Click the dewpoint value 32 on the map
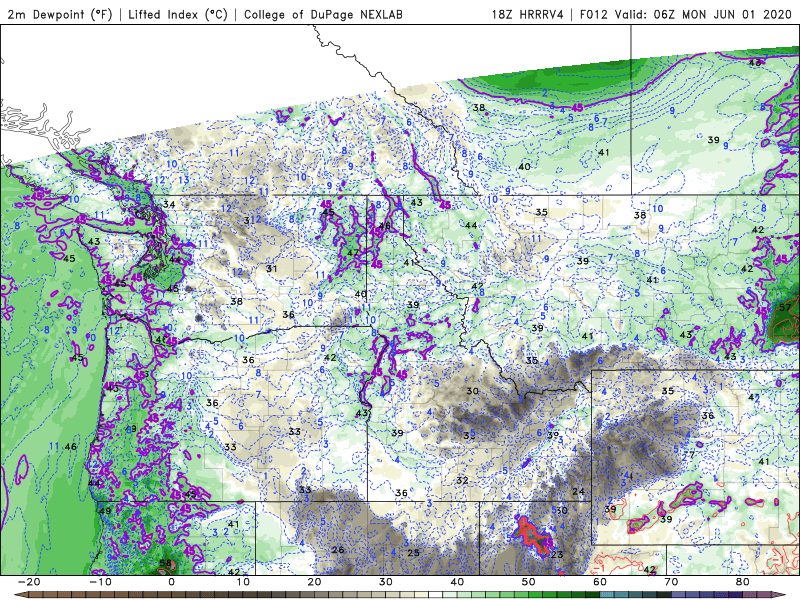Viewport: 800px width, 600px height. [462, 480]
